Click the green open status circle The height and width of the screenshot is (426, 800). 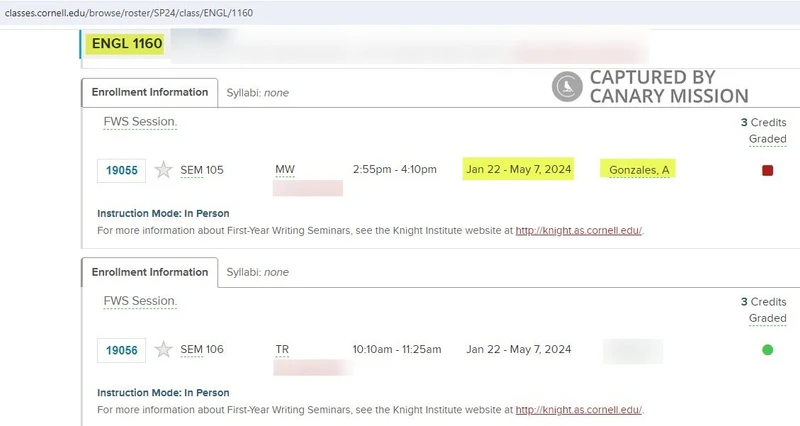click(767, 350)
